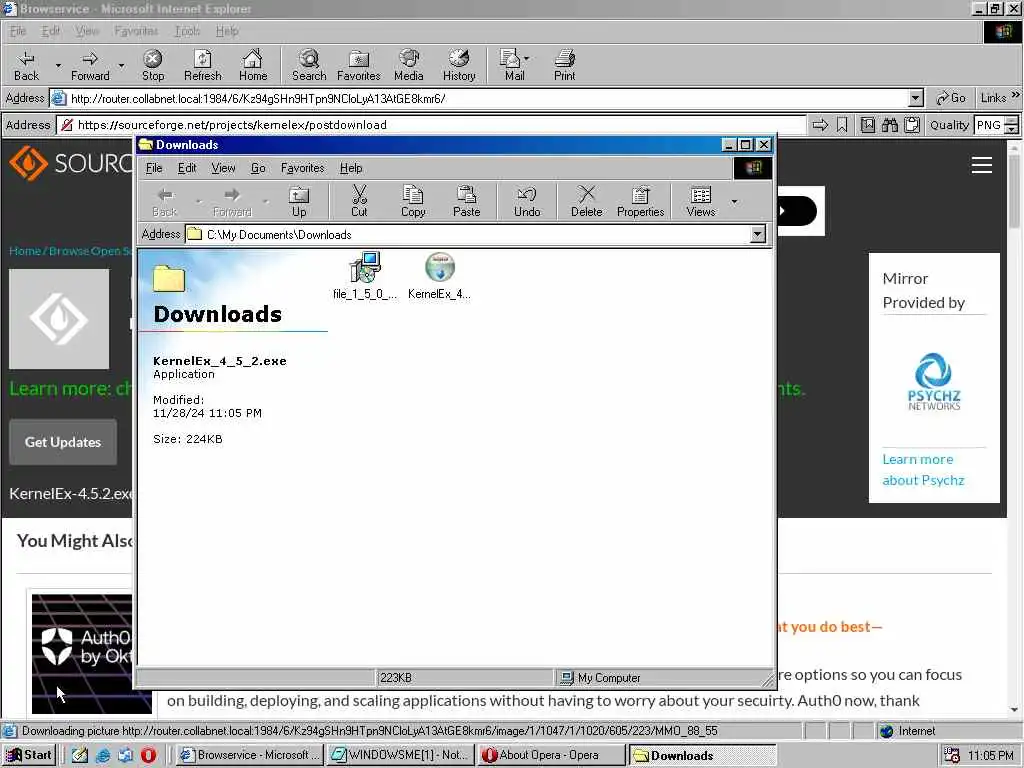This screenshot has width=1024, height=768.
Task: Click Cut in the Downloads toolbar
Action: click(359, 202)
